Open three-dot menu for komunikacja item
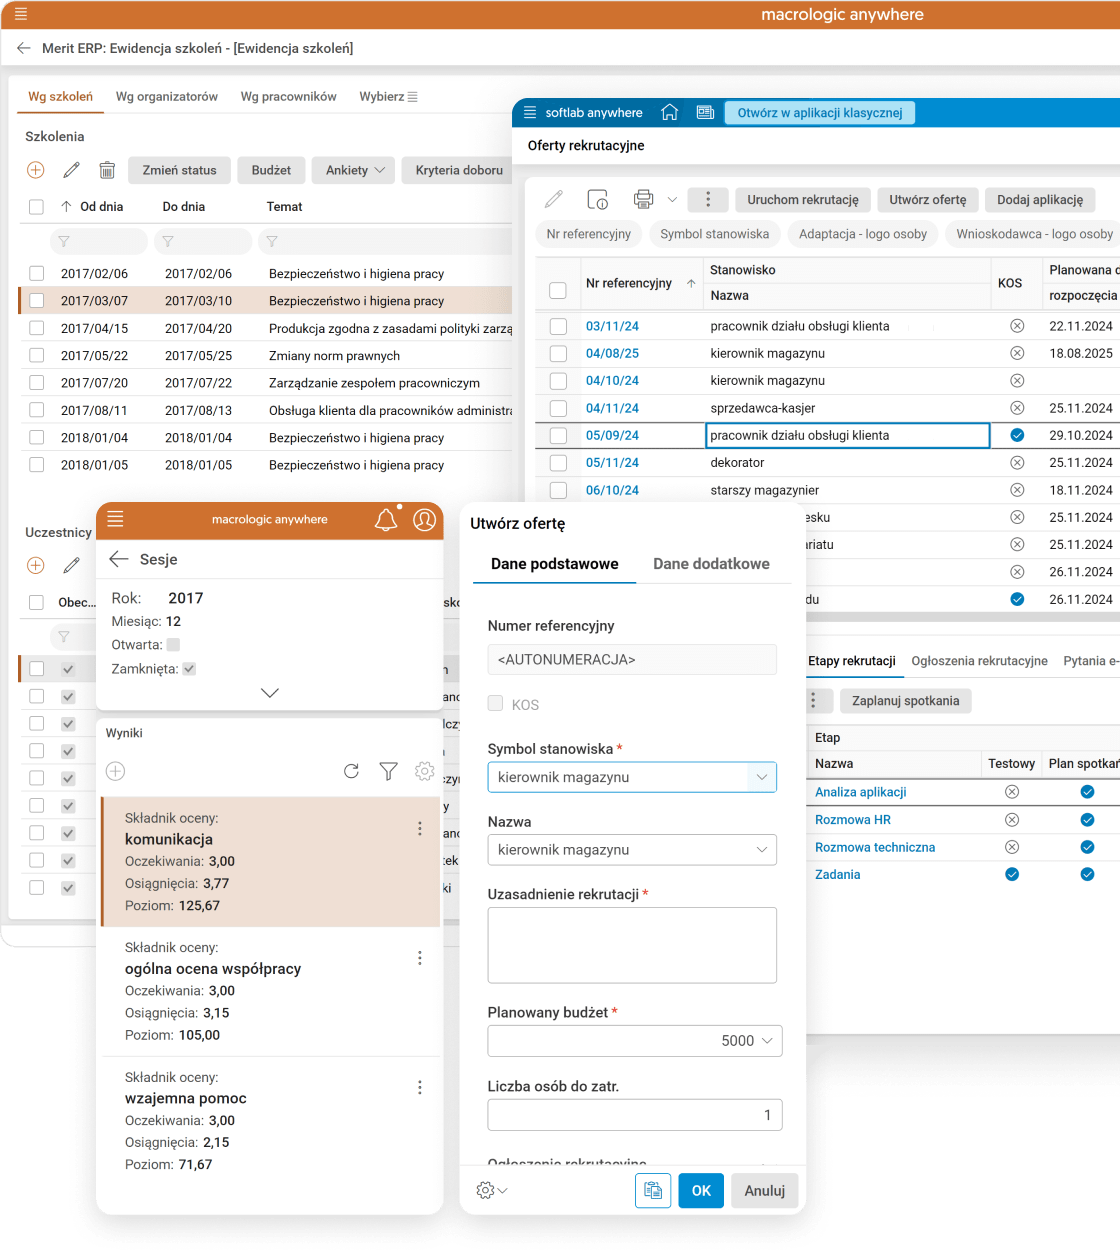Viewport: 1120px width, 1256px height. pyautogui.click(x=420, y=829)
